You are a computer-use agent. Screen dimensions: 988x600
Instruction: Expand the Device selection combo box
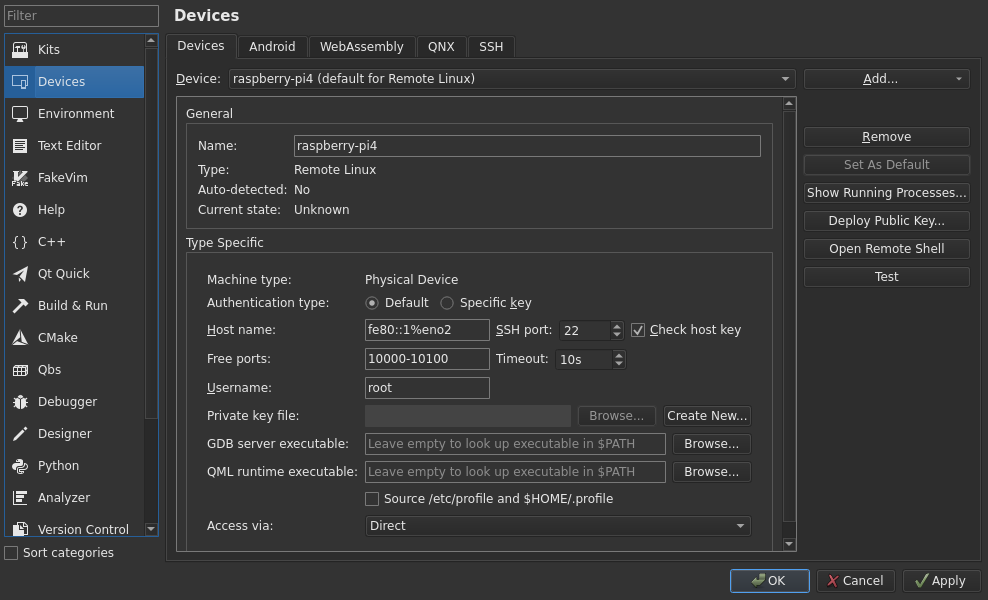[x=511, y=79]
